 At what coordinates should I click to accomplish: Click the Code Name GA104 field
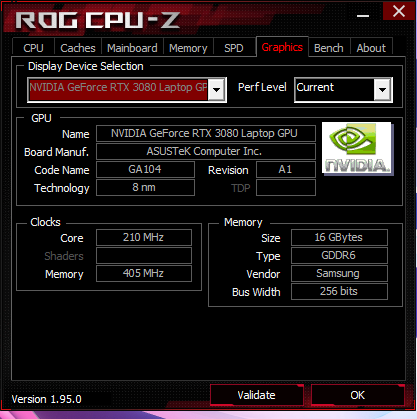145,169
